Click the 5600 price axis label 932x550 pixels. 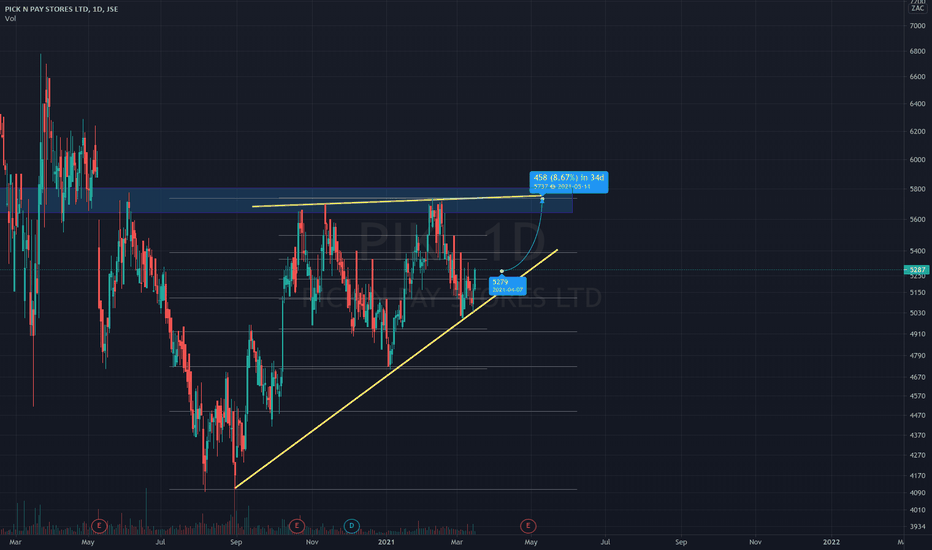(x=917, y=219)
